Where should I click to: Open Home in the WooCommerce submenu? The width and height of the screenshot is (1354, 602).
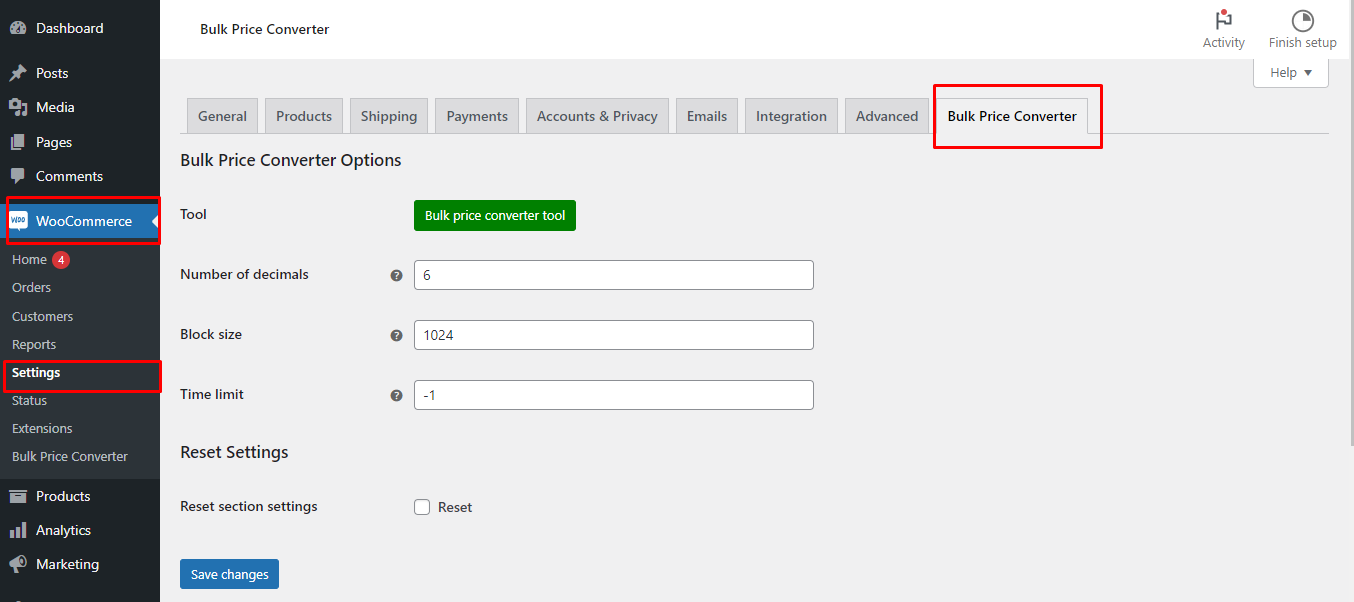point(29,260)
